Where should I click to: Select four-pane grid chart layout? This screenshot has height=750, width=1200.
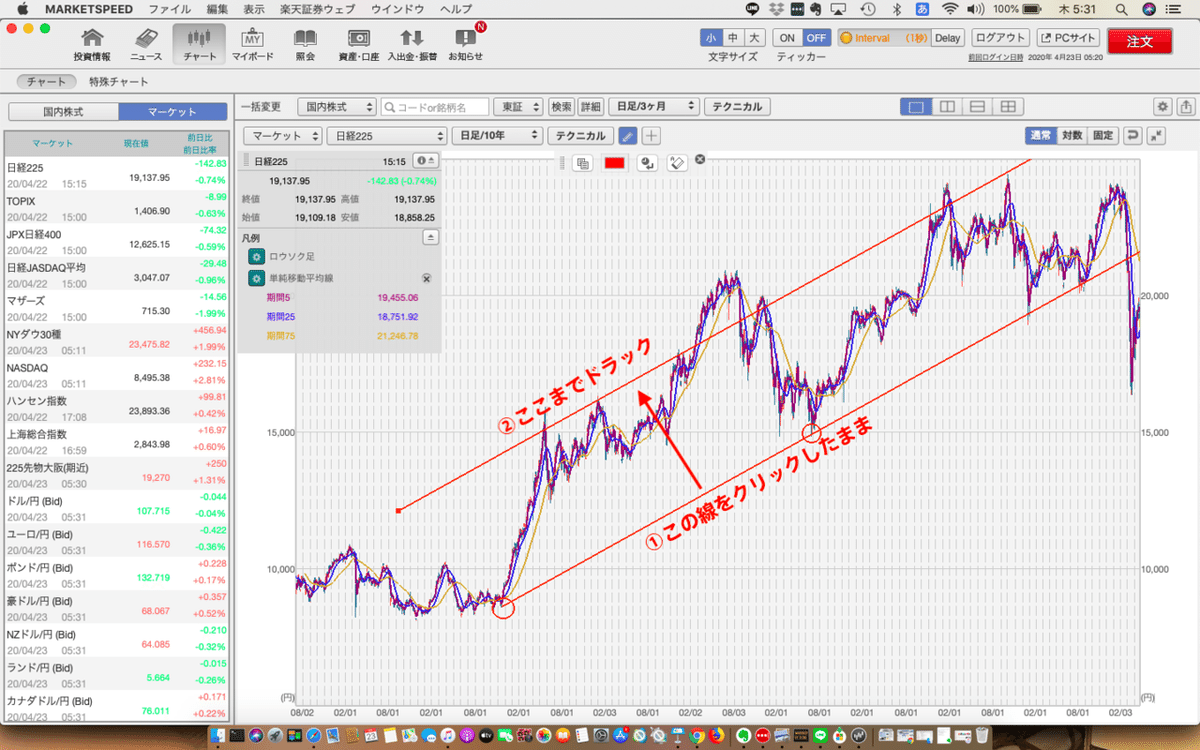1009,106
